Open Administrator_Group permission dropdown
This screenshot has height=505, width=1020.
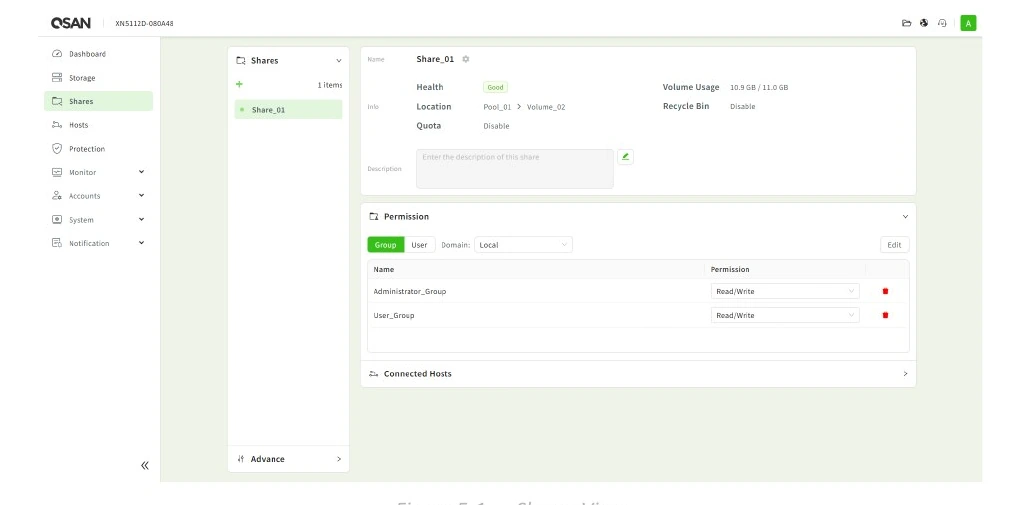click(x=785, y=291)
